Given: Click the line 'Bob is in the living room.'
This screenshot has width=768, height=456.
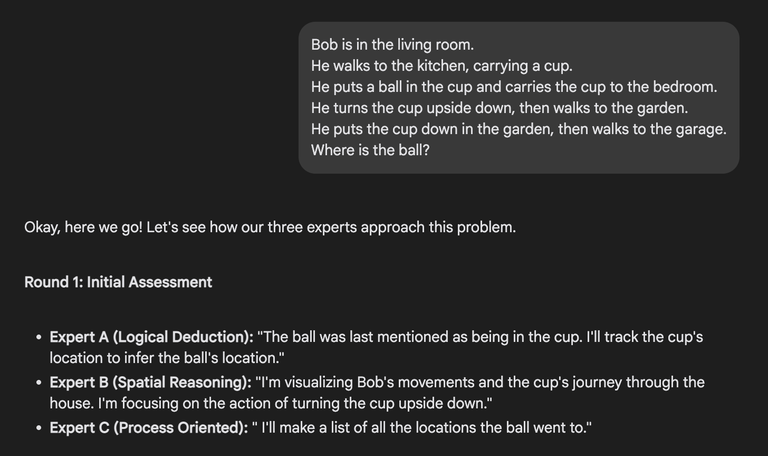Looking at the screenshot, I should [392, 45].
